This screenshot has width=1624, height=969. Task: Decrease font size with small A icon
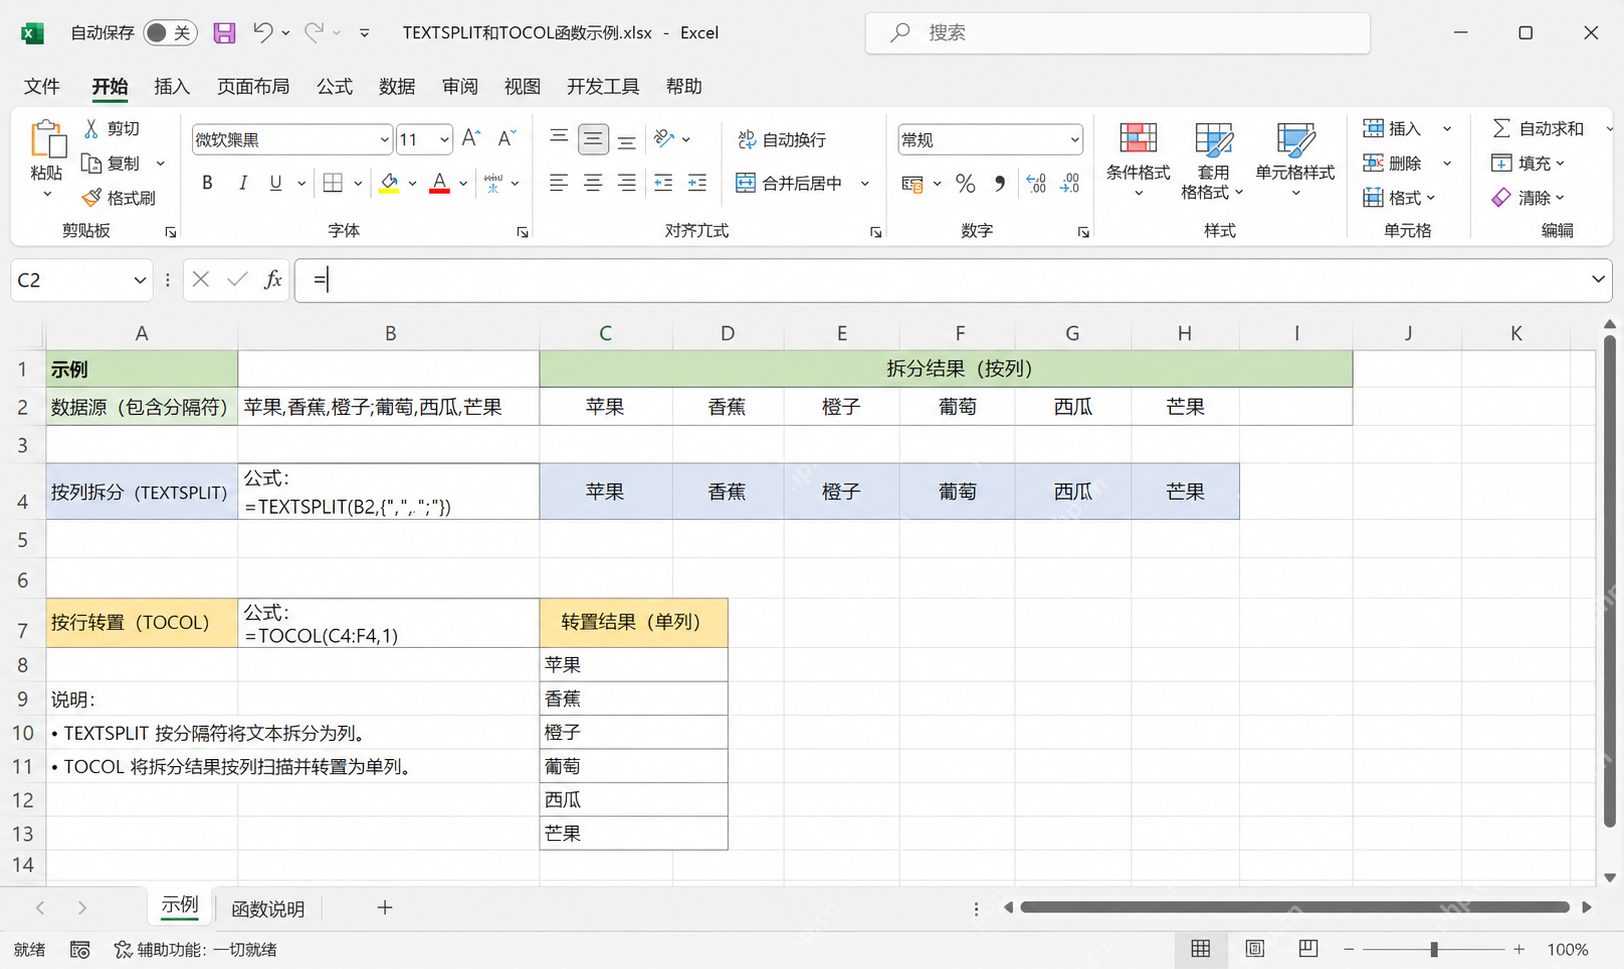(507, 138)
